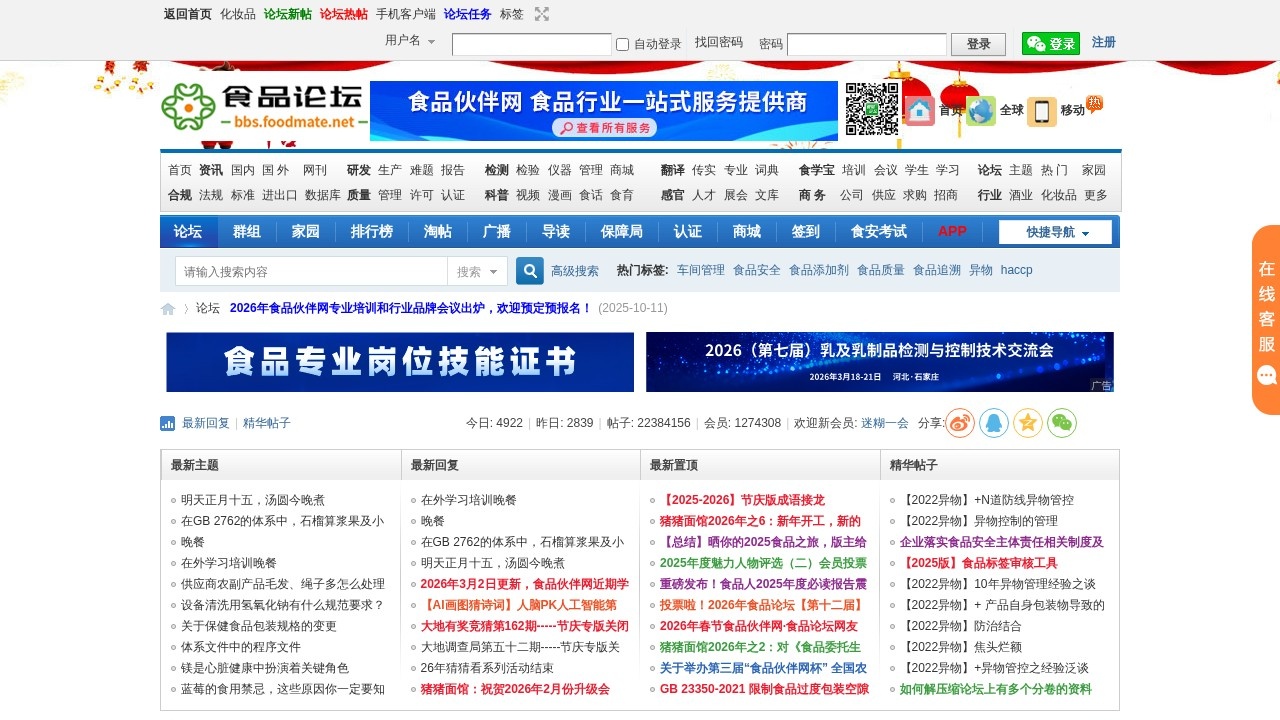
Task: Click the breadcrumb home icon
Action: click(168, 309)
